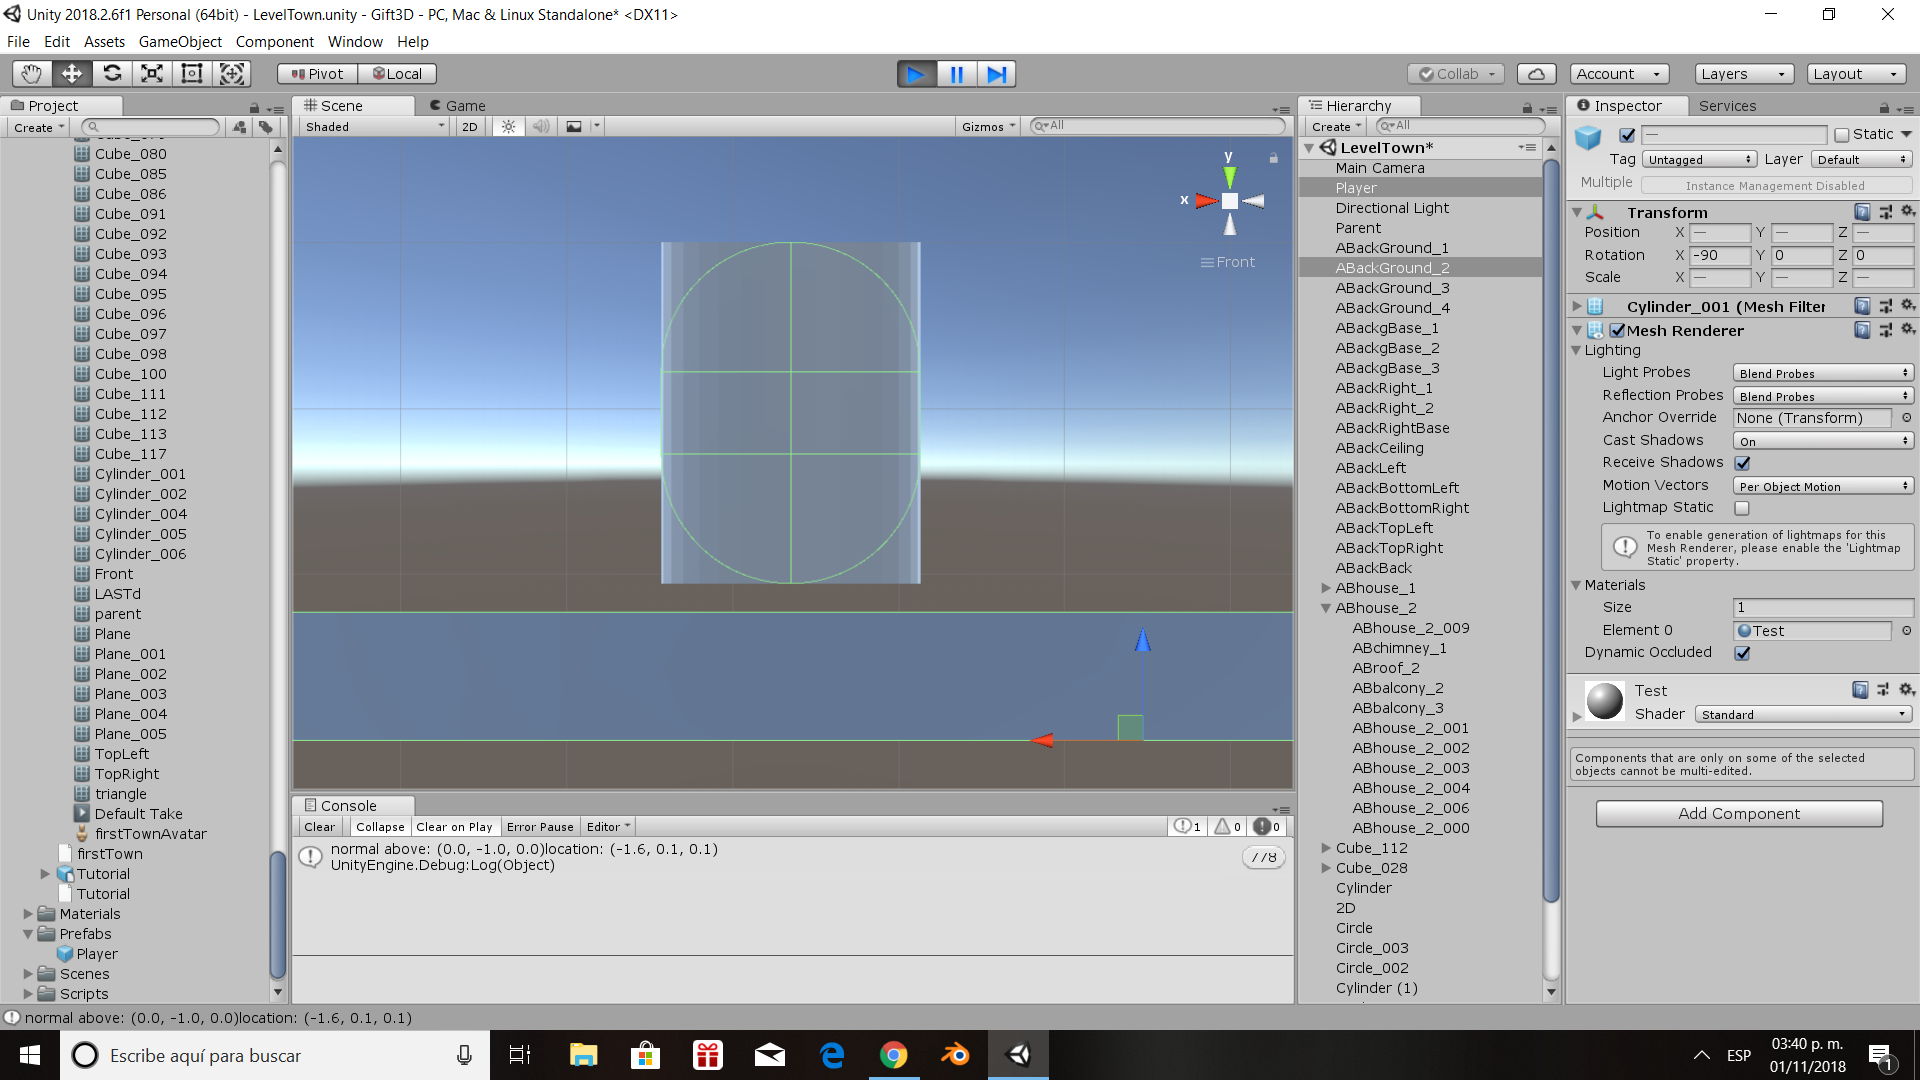This screenshot has height=1080, width=1920.
Task: Click Anchor Override object picker circle
Action: click(x=1907, y=418)
